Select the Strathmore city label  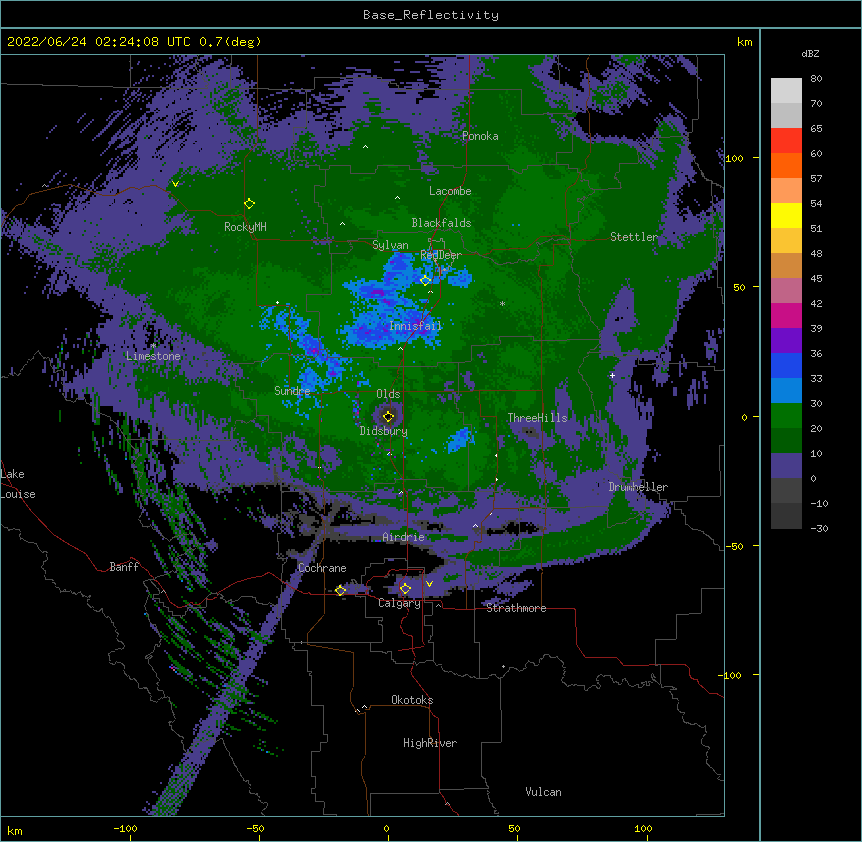(516, 608)
